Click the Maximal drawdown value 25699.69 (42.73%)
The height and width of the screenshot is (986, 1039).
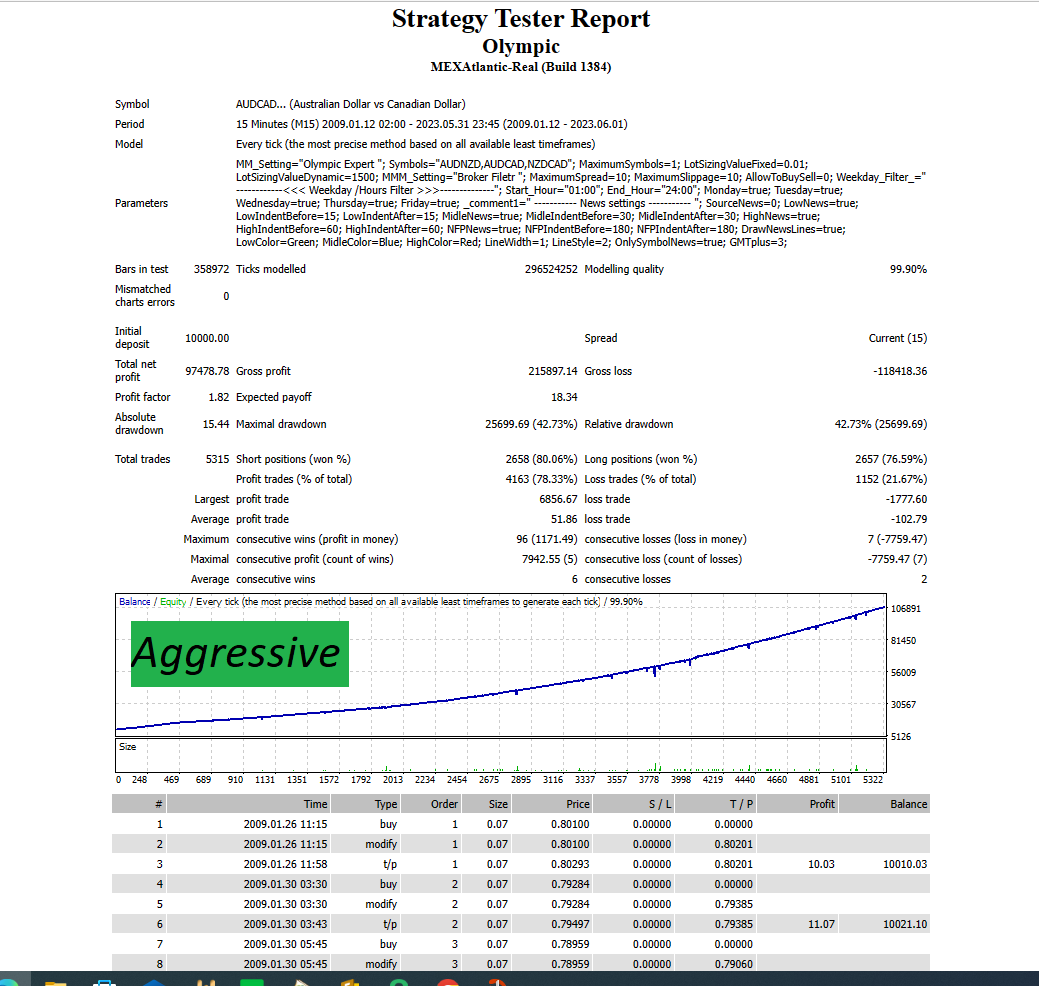531,424
